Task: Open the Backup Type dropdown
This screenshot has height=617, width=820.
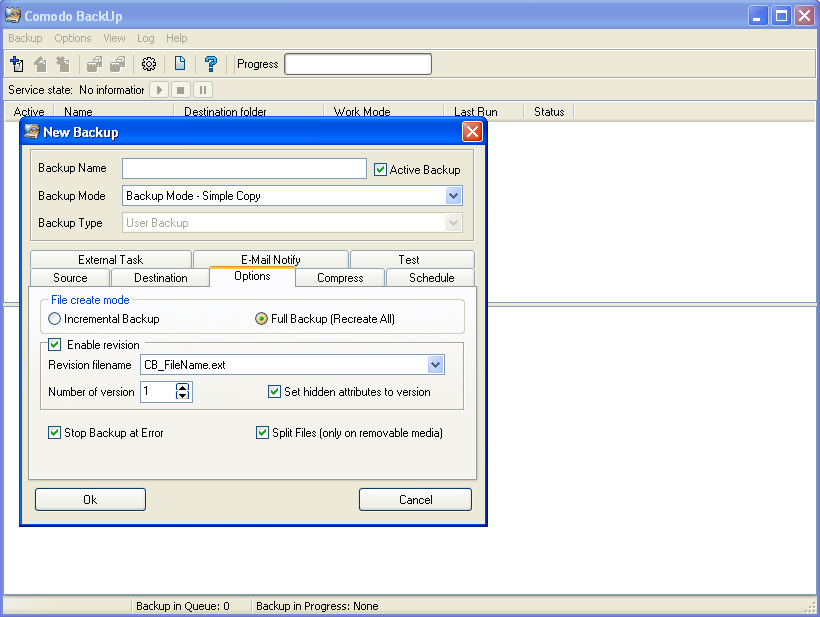Action: point(453,223)
